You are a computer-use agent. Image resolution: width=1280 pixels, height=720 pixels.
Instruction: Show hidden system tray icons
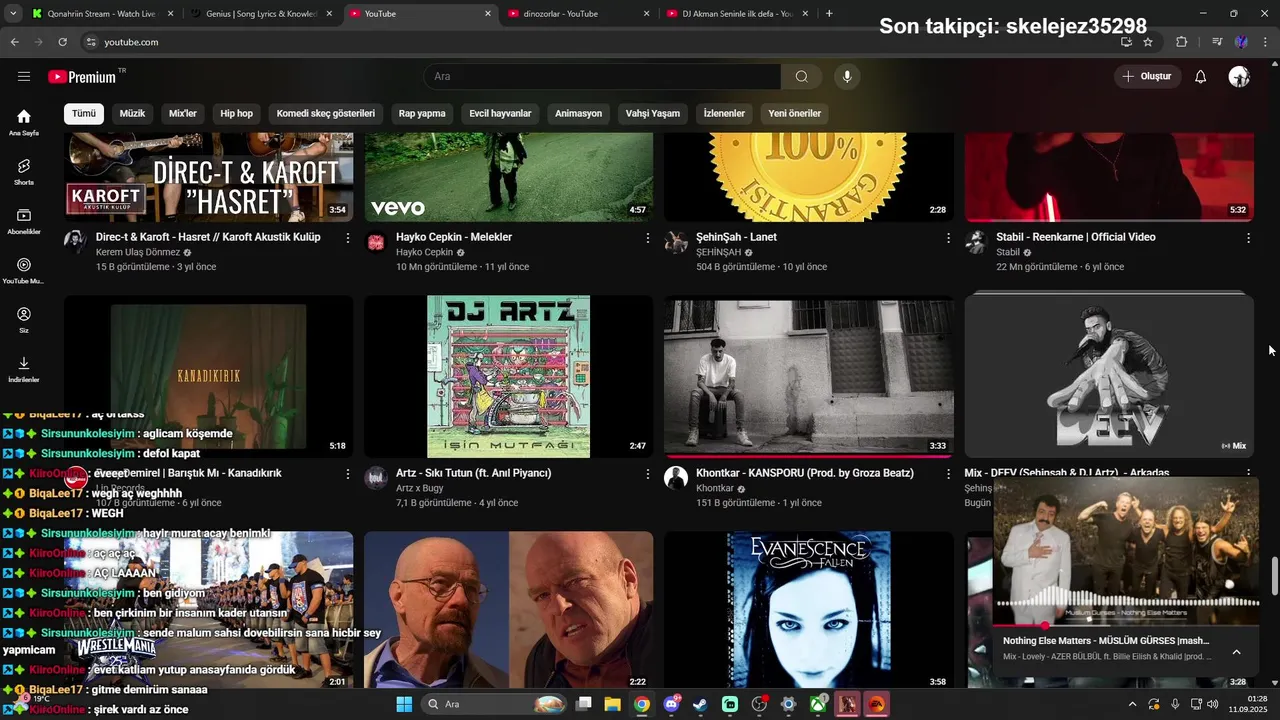(x=1132, y=704)
